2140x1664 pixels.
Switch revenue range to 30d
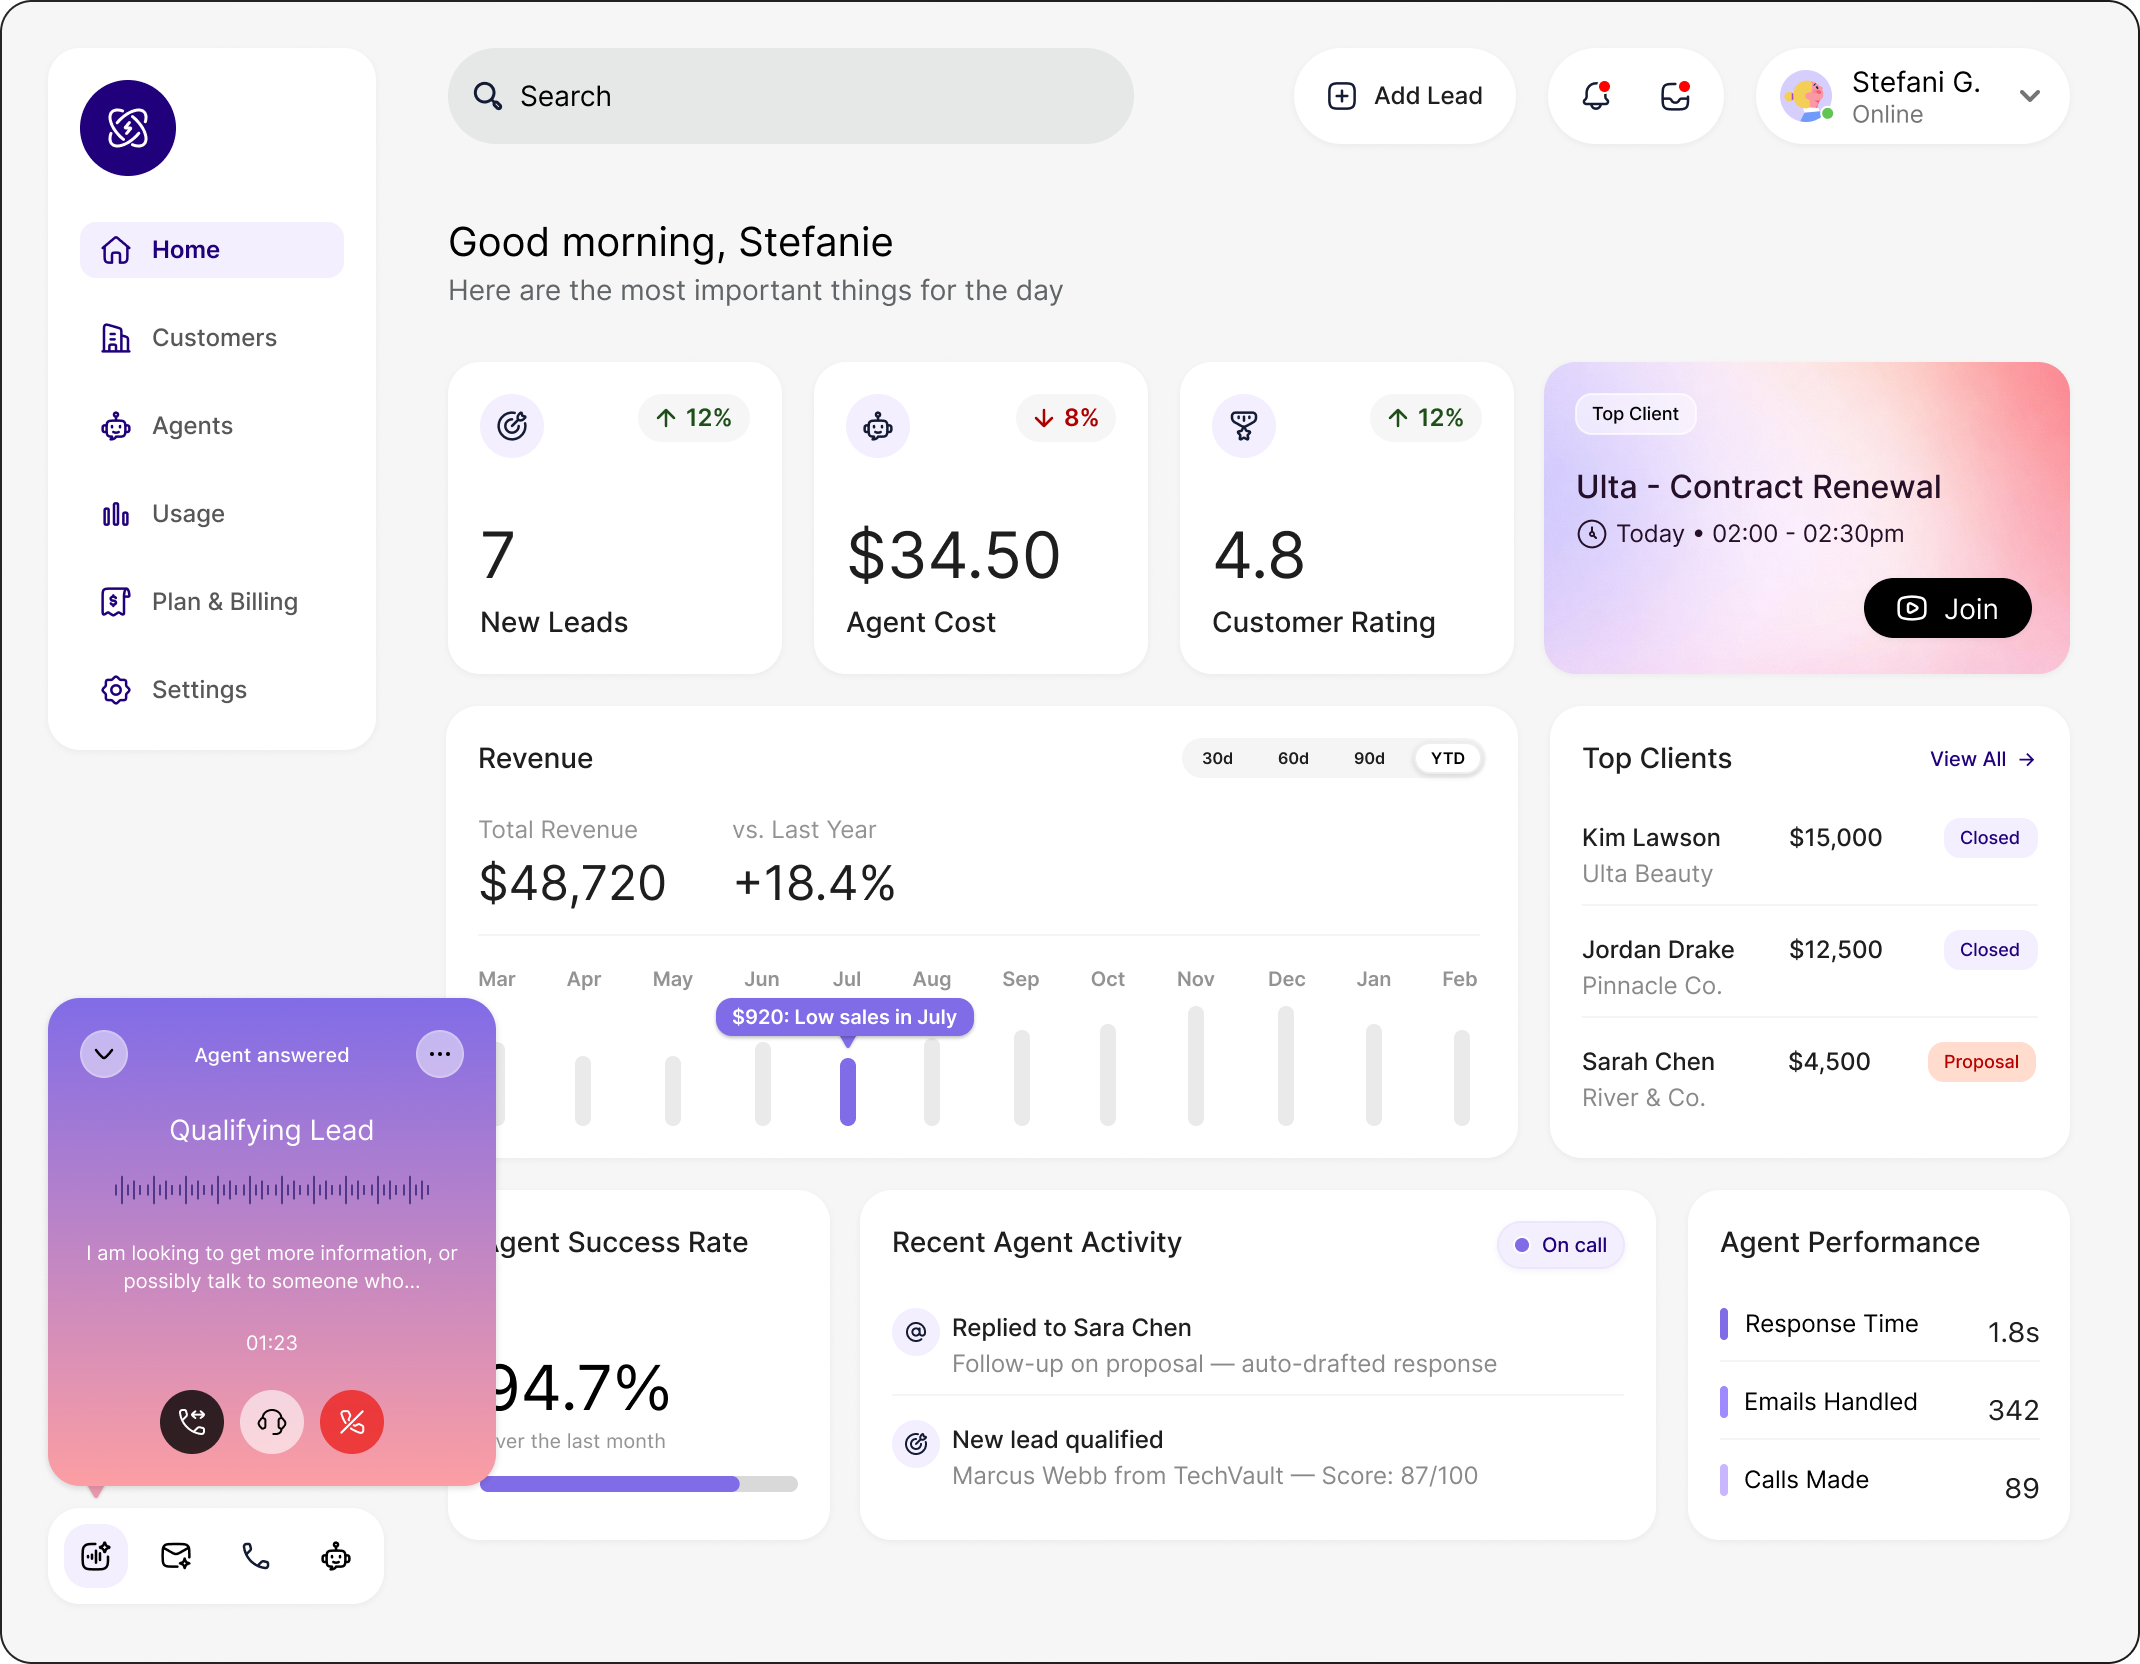coord(1215,758)
